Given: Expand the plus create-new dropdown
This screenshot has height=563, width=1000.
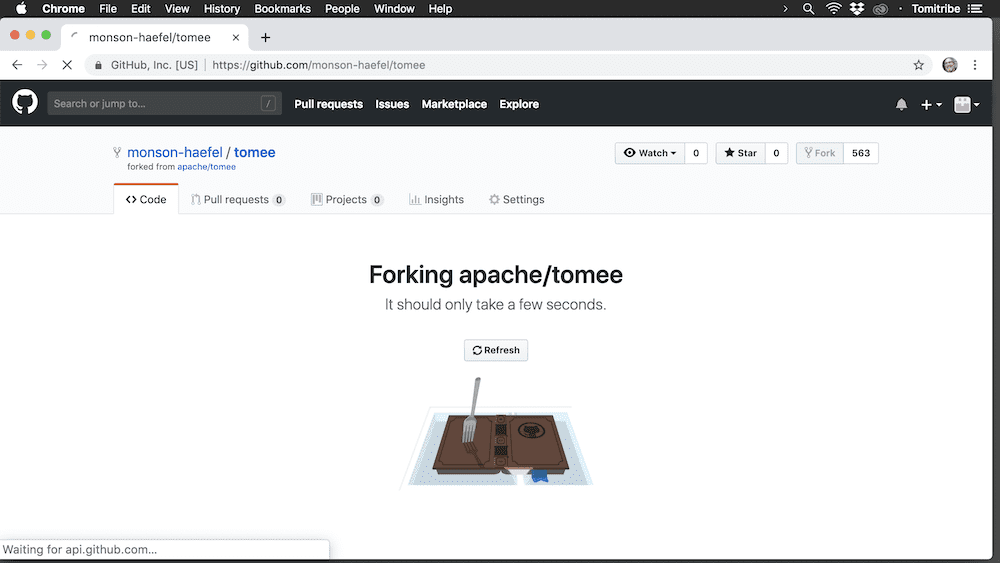Looking at the screenshot, I should click(x=931, y=105).
